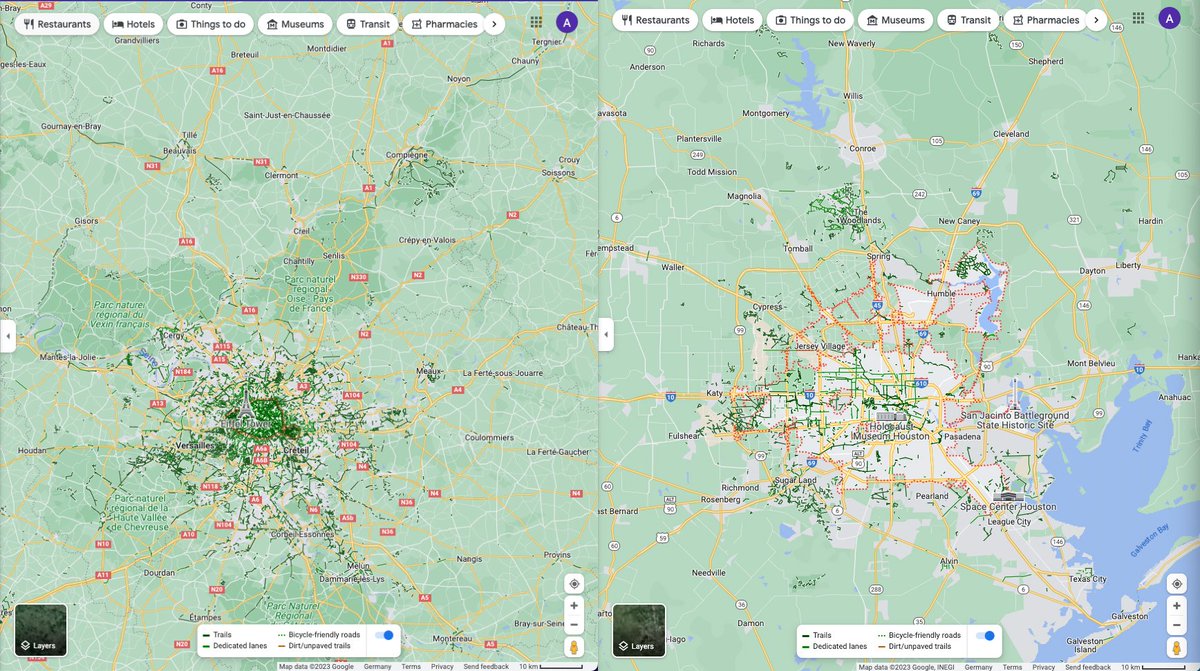The width and height of the screenshot is (1200, 671).
Task: Open Google apps grid on Paris map
Action: (x=537, y=22)
